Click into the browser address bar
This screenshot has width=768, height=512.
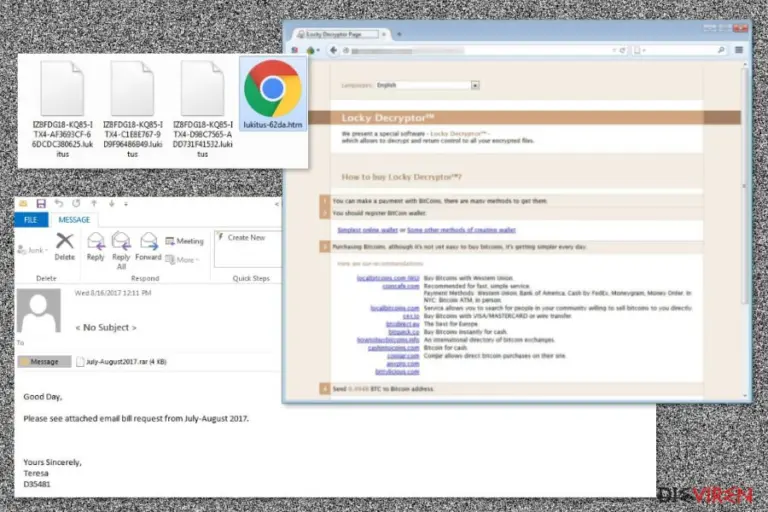(x=480, y=50)
